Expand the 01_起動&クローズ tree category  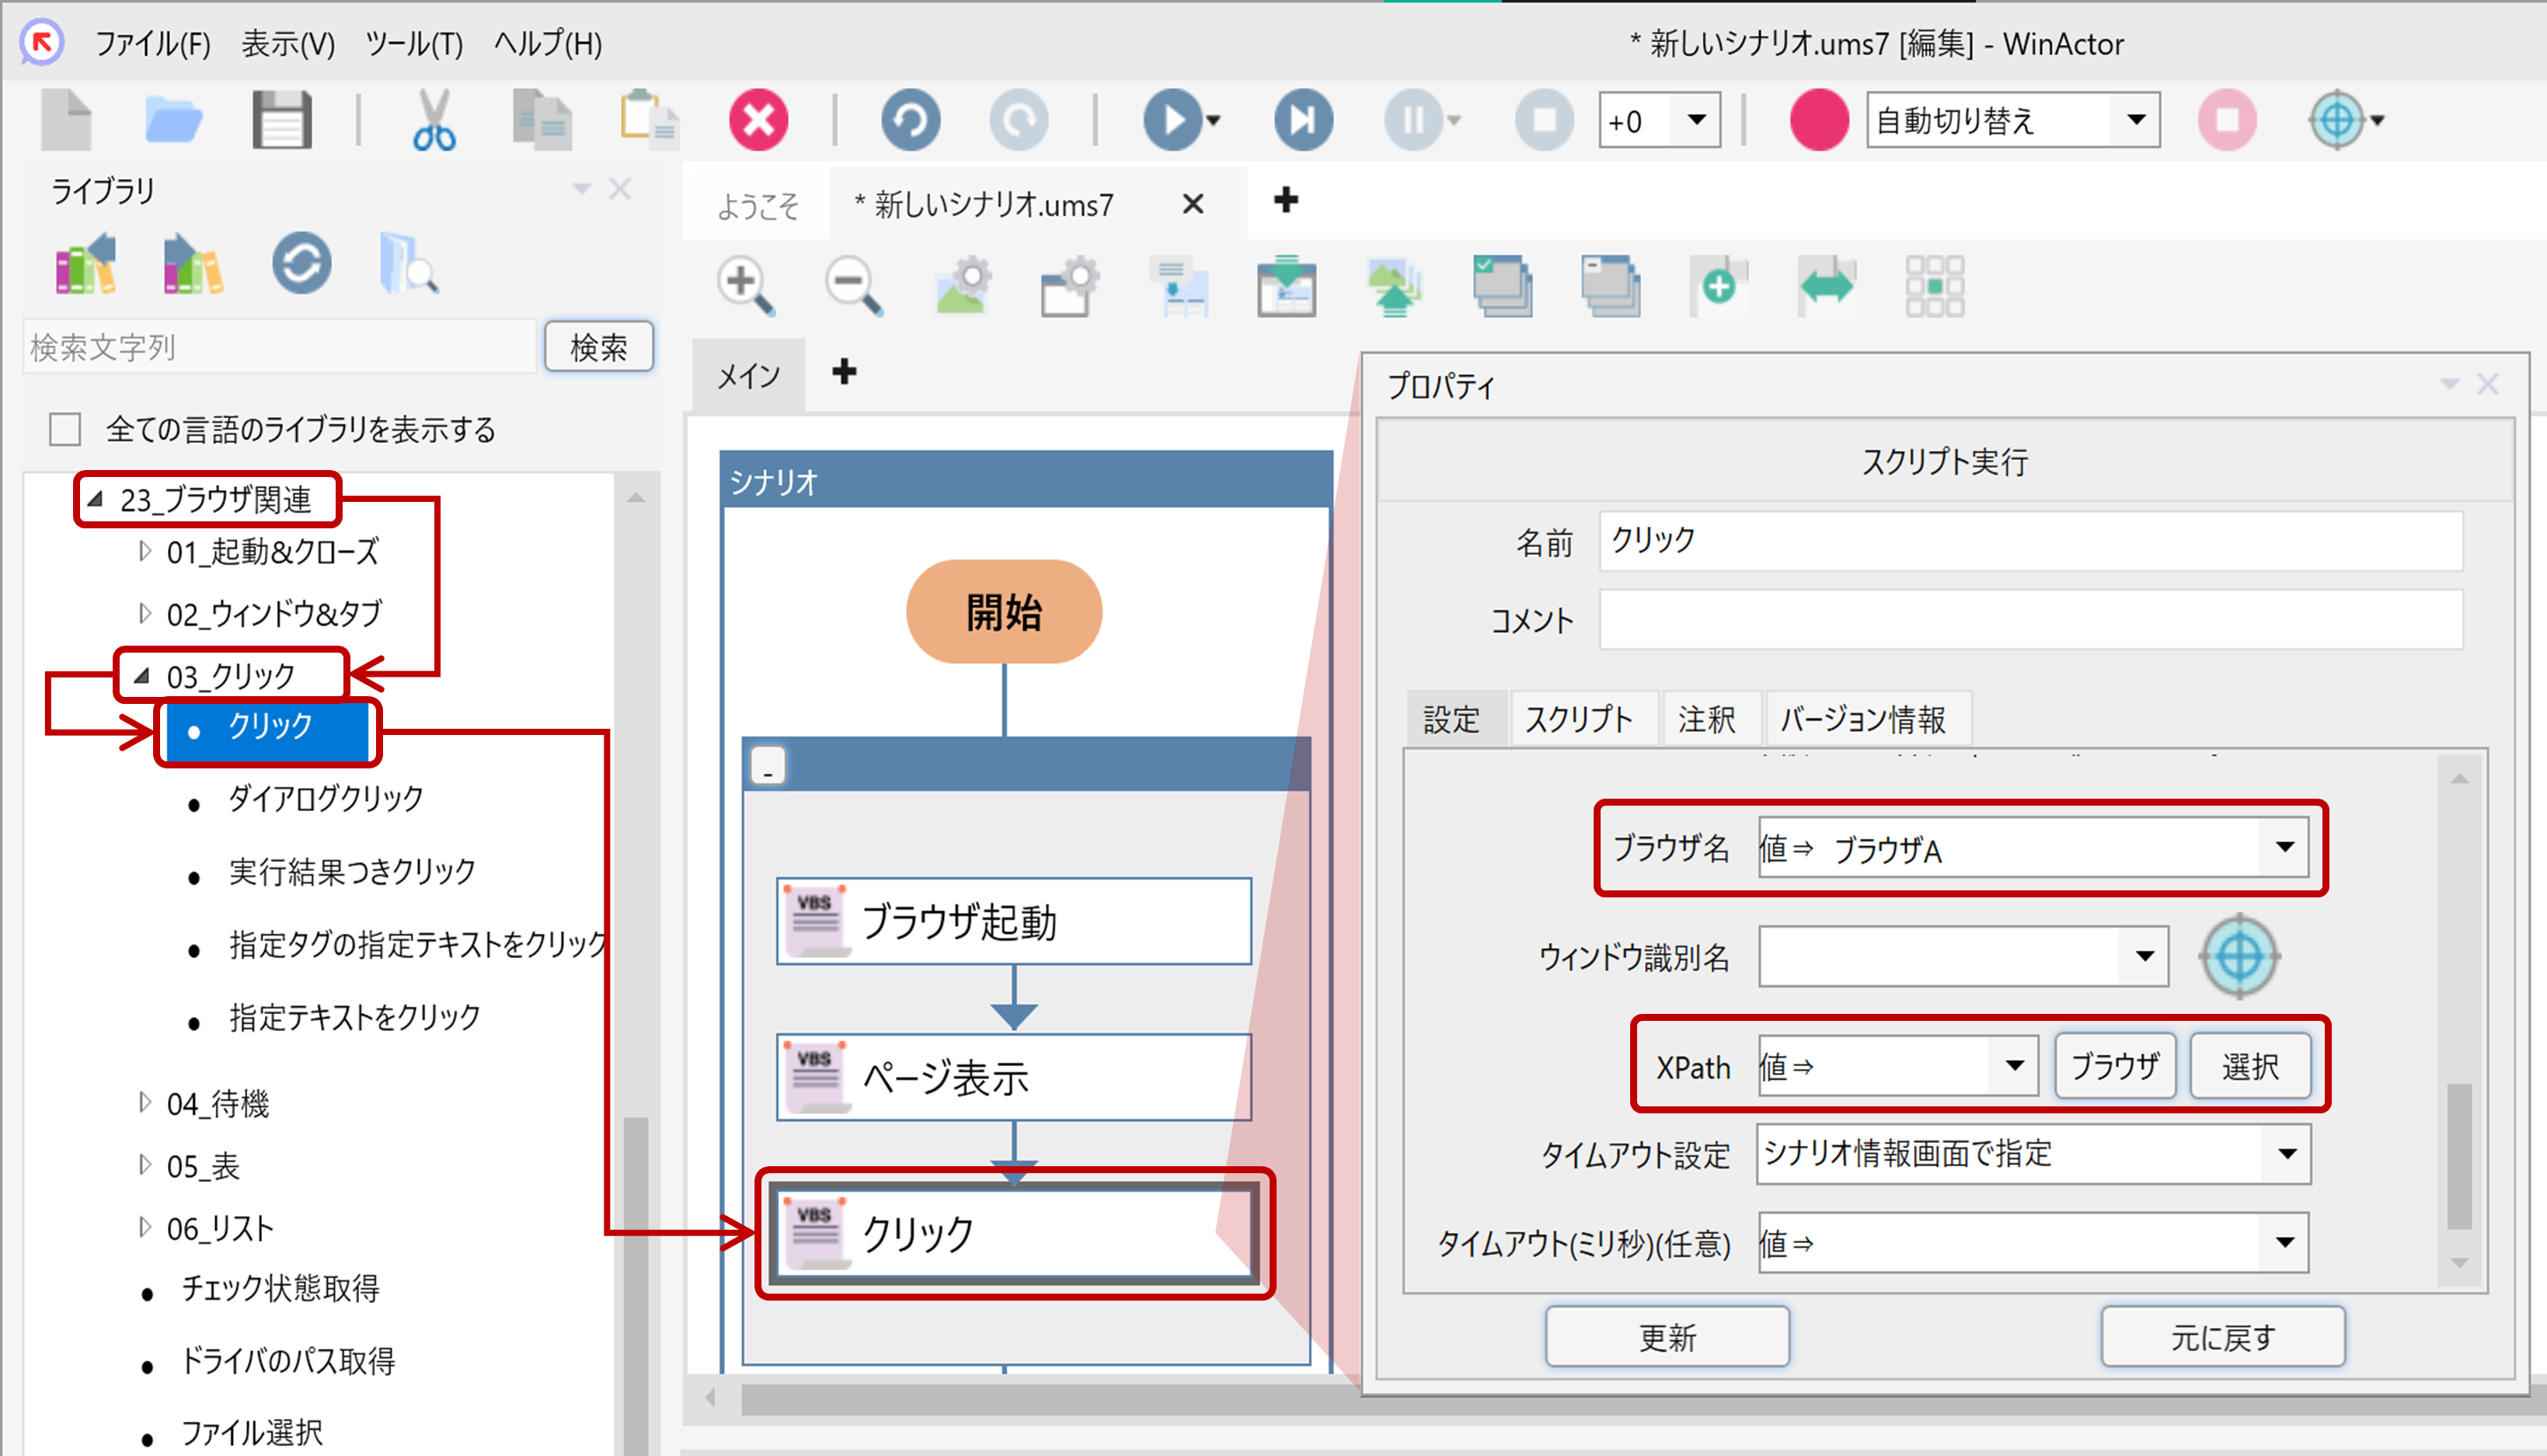click(x=145, y=551)
